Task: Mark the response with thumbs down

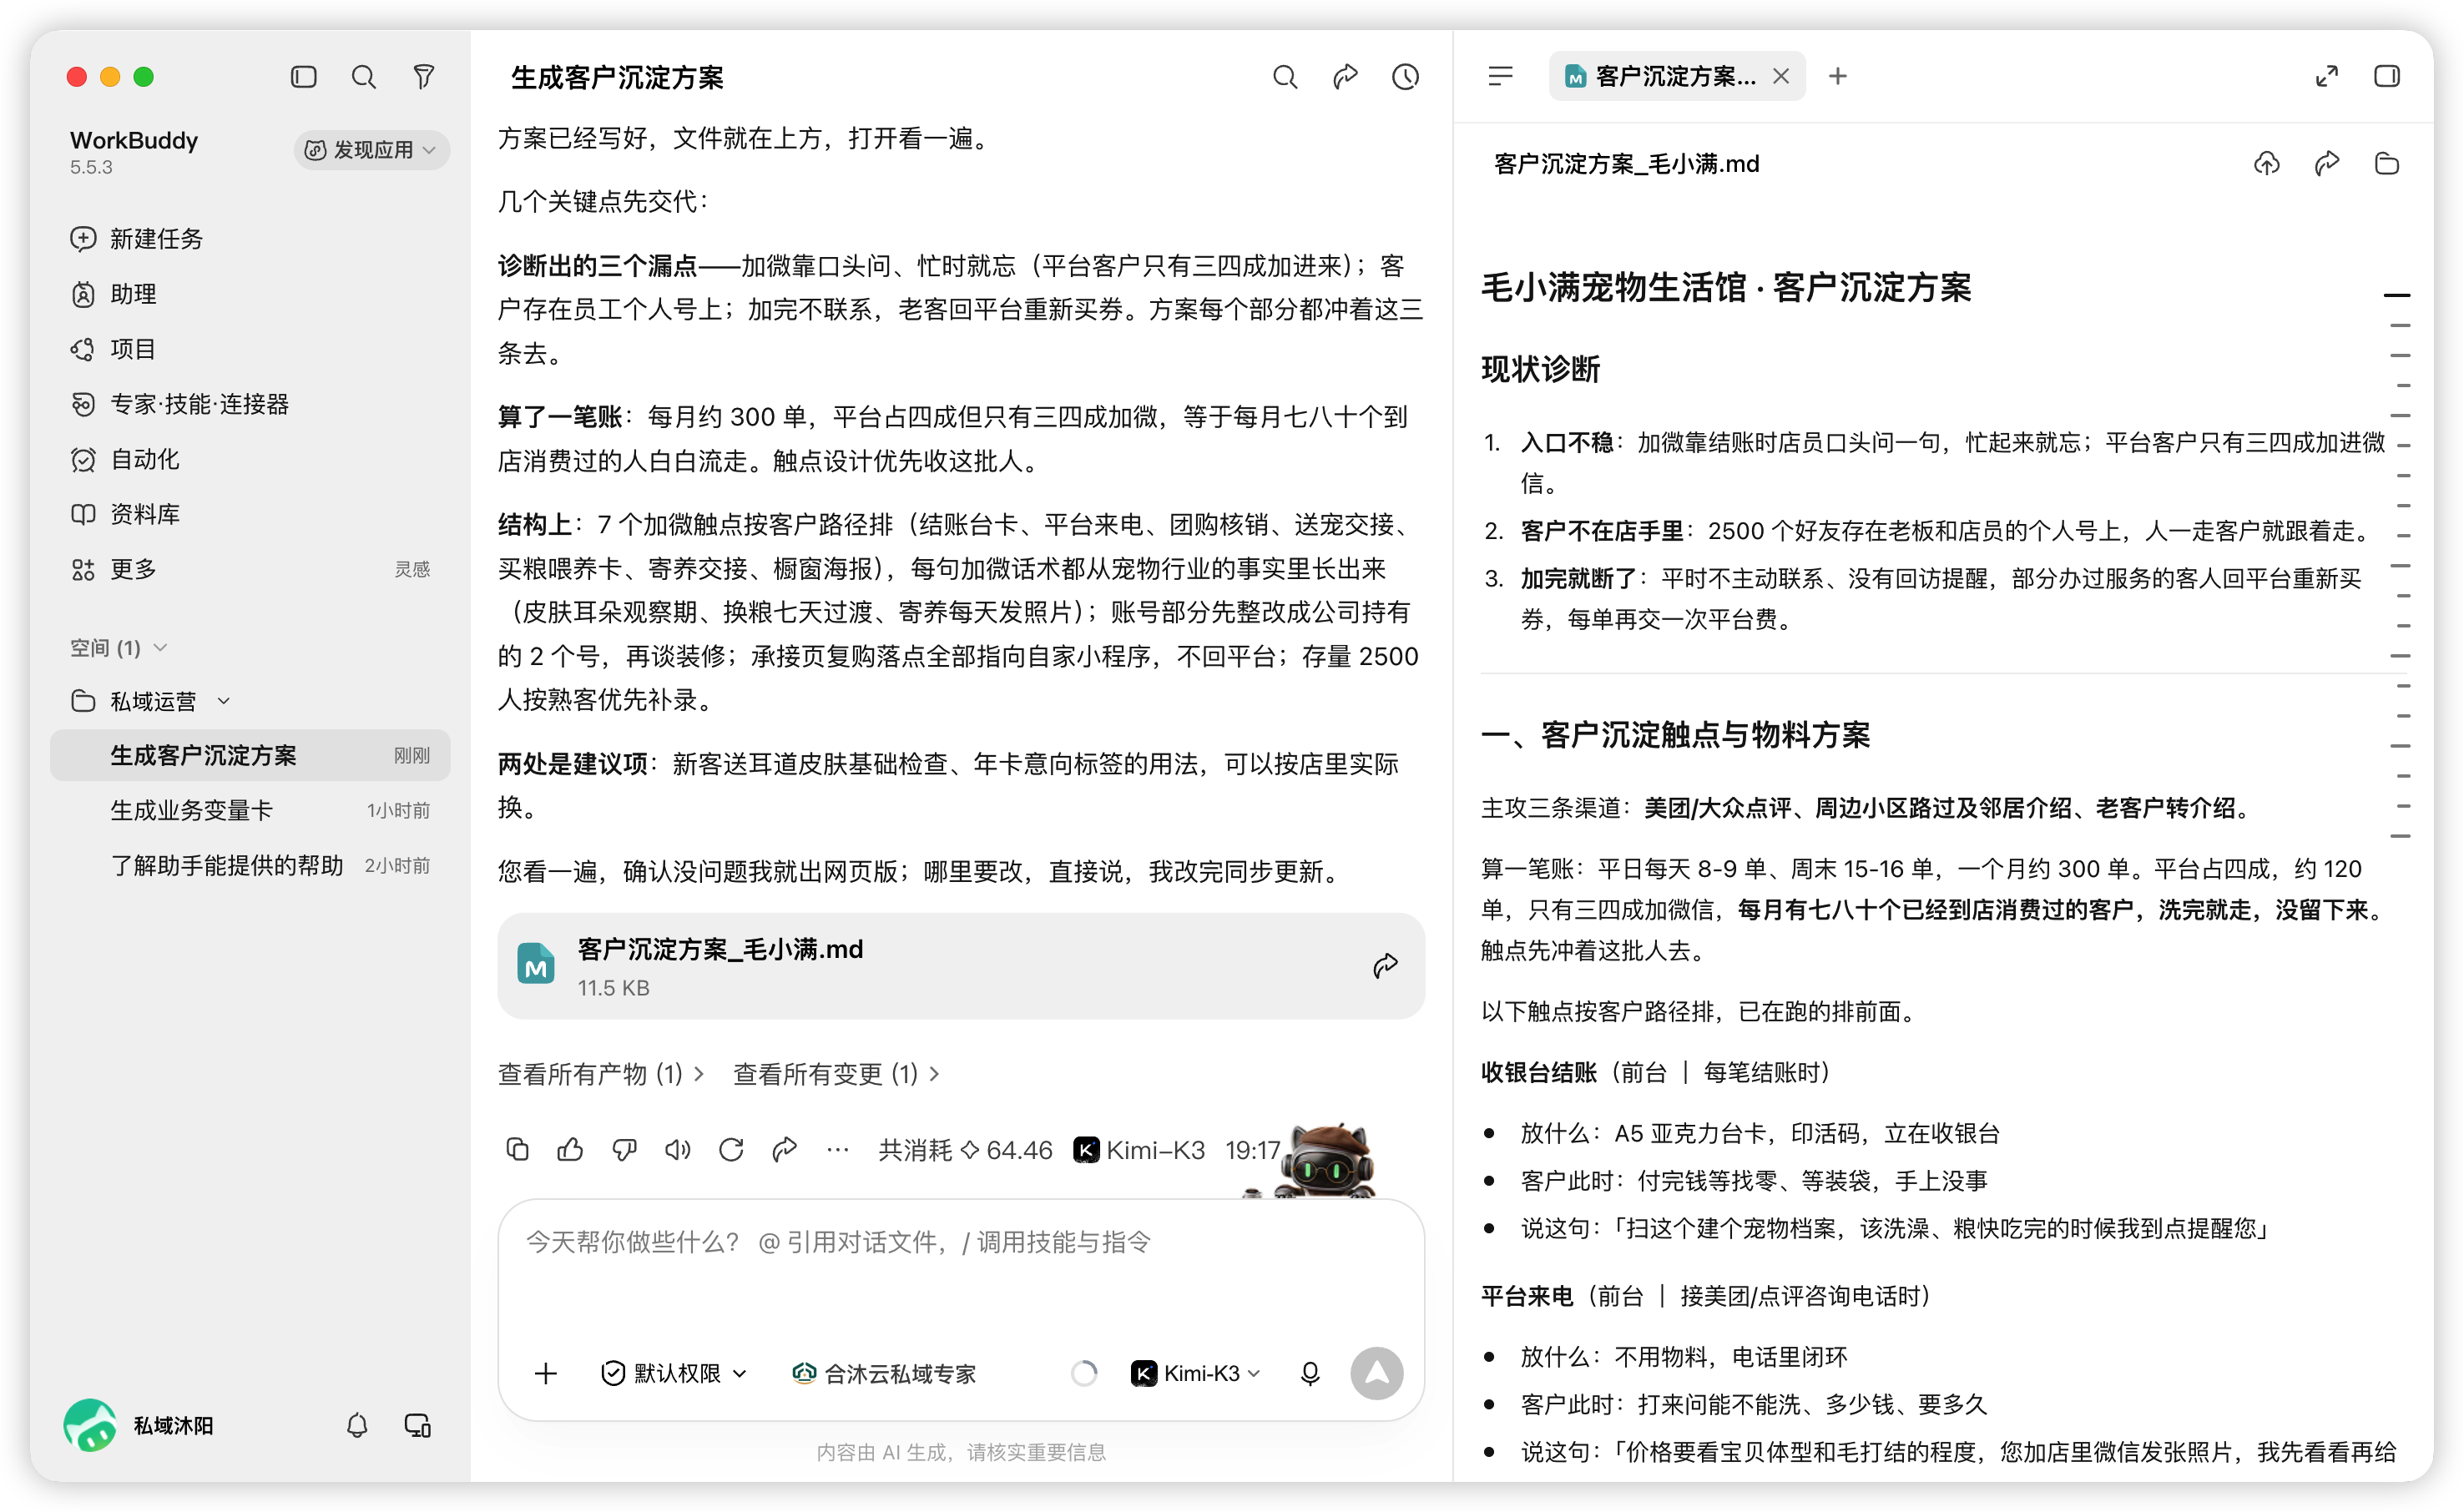Action: (624, 1150)
